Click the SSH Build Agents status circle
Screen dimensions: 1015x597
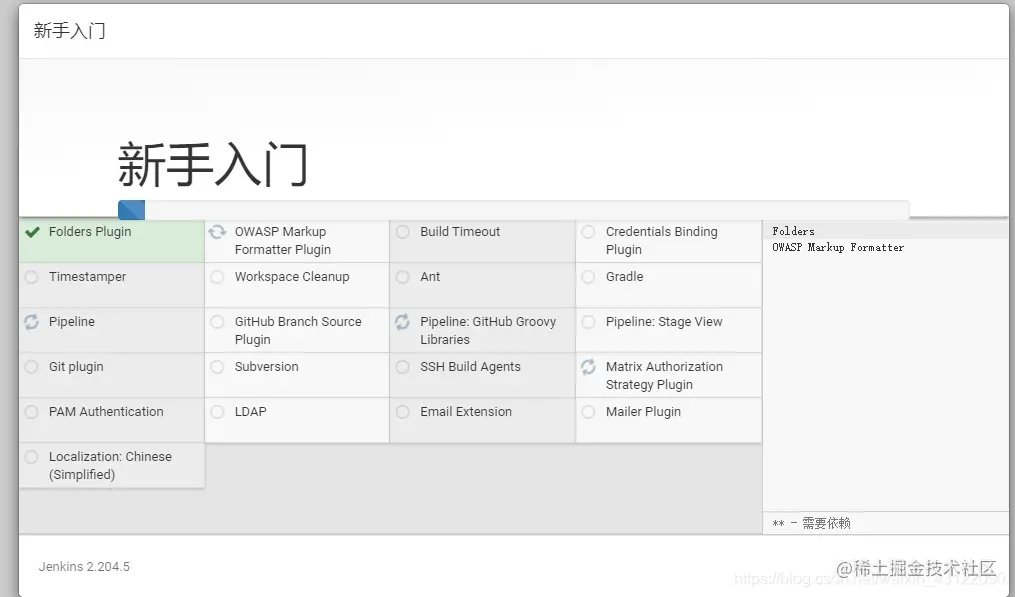pyautogui.click(x=403, y=367)
